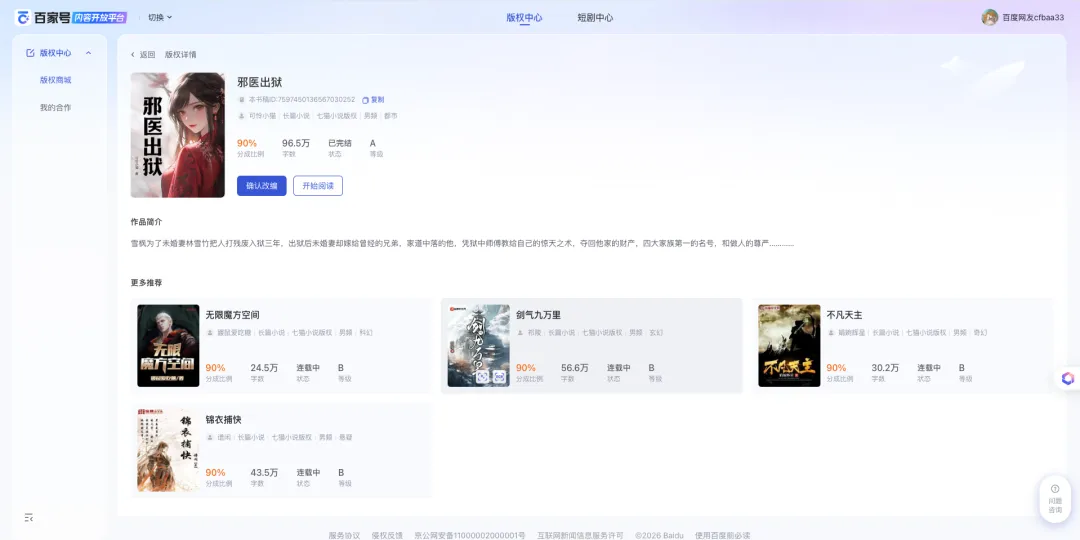Click the 开始阅读 button
This screenshot has width=1080, height=540.
point(318,186)
